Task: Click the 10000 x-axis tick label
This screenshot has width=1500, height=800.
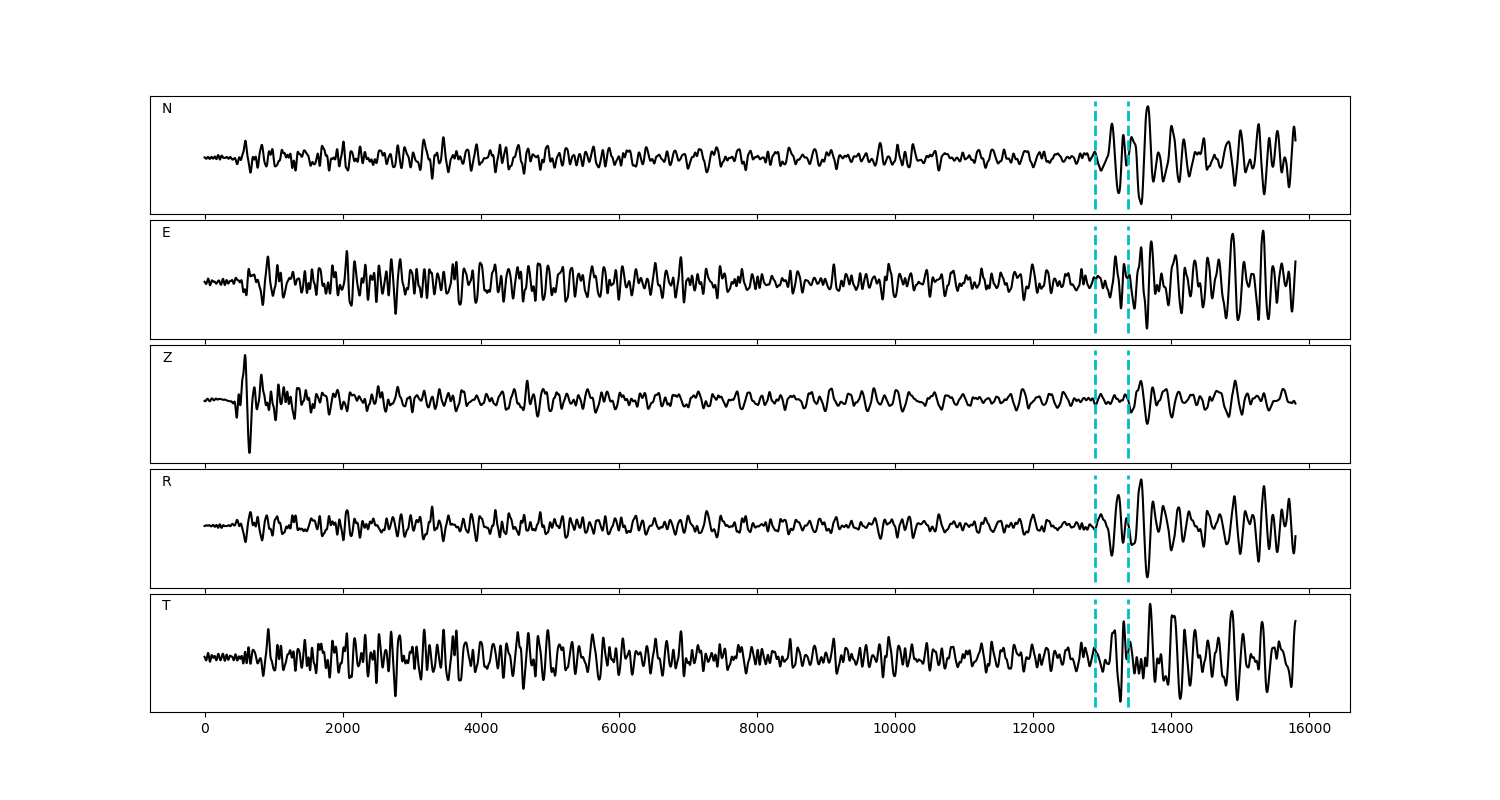Action: (x=895, y=730)
